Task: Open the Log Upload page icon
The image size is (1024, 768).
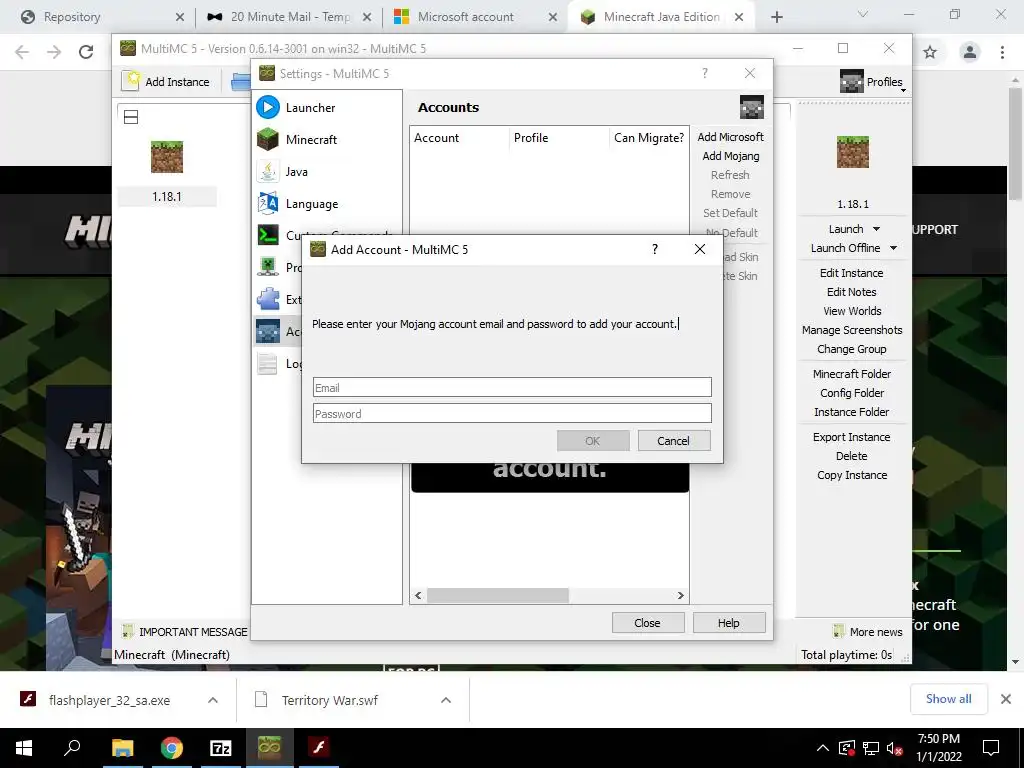Action: click(x=268, y=363)
